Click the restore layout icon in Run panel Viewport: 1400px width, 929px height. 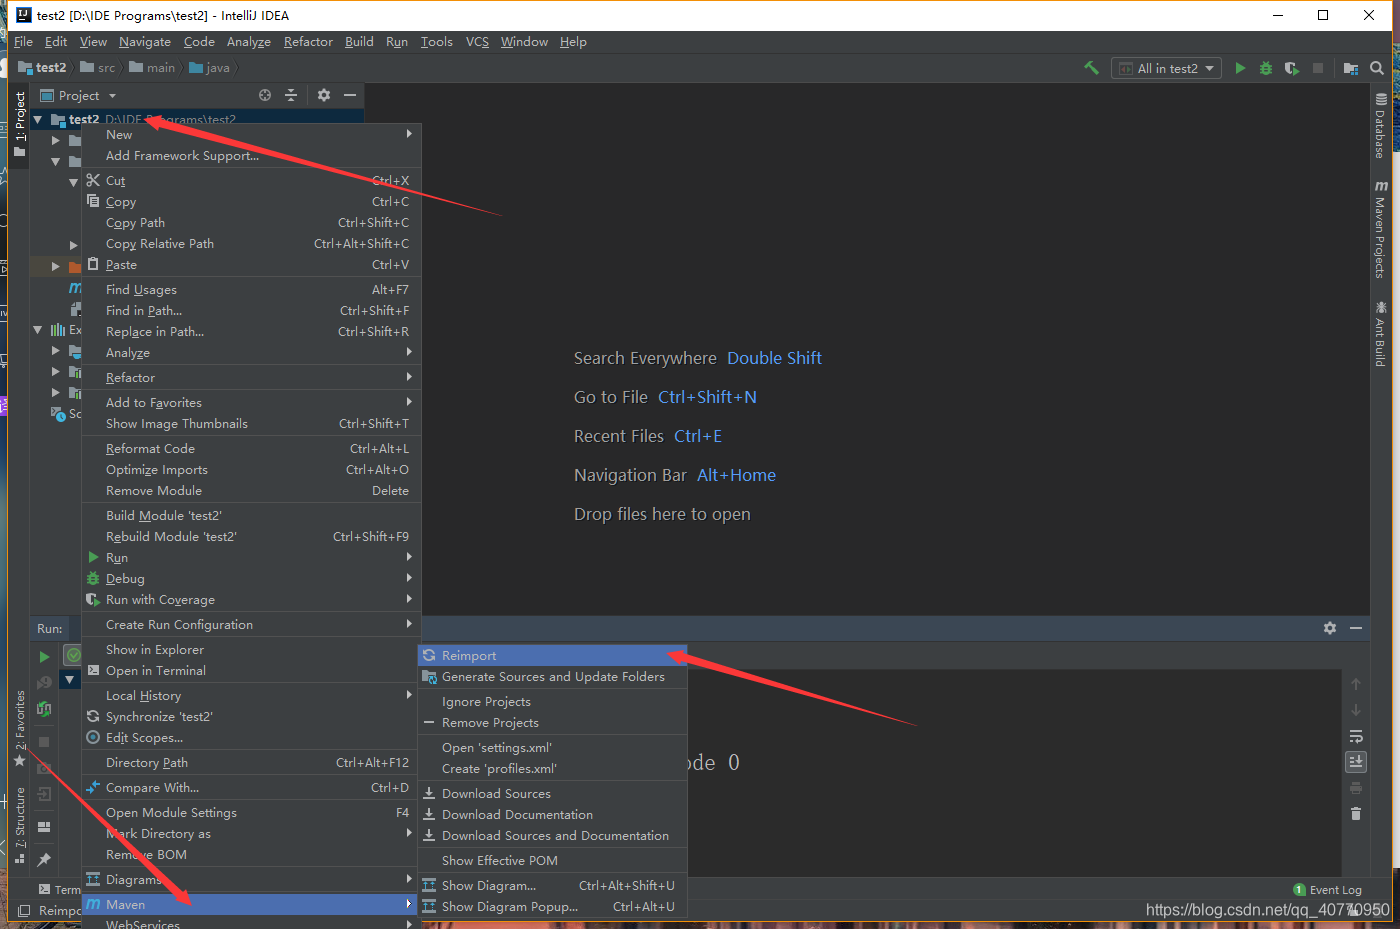pos(44,827)
